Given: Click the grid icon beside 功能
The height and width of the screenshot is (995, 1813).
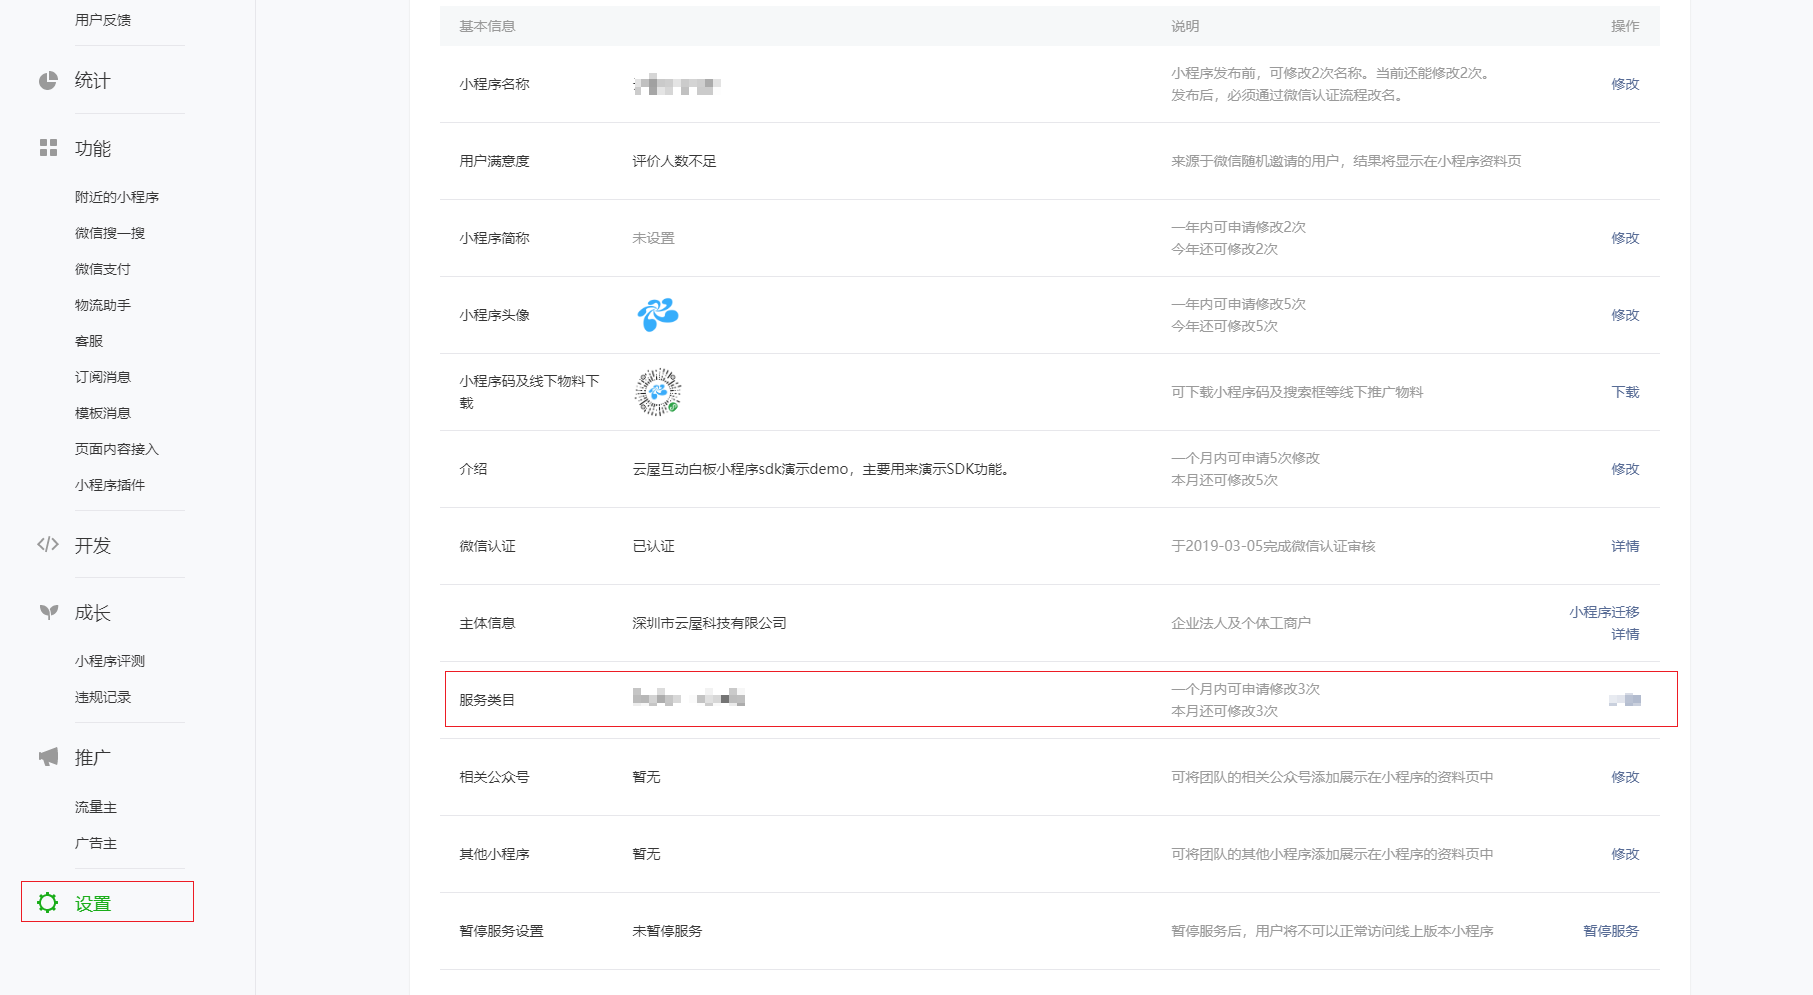Looking at the screenshot, I should coord(48,148).
